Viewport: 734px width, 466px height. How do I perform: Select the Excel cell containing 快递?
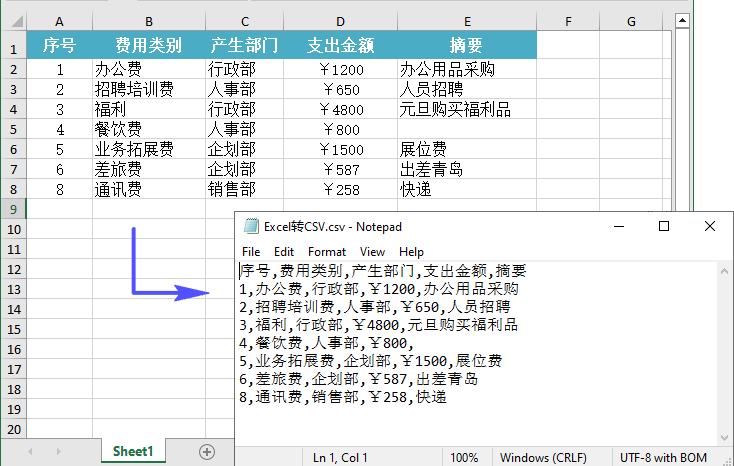coord(467,189)
